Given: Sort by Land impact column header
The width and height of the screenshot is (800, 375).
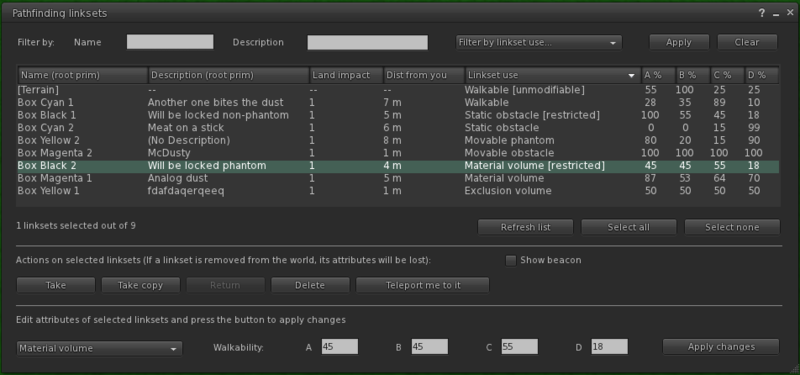Looking at the screenshot, I should [x=347, y=75].
